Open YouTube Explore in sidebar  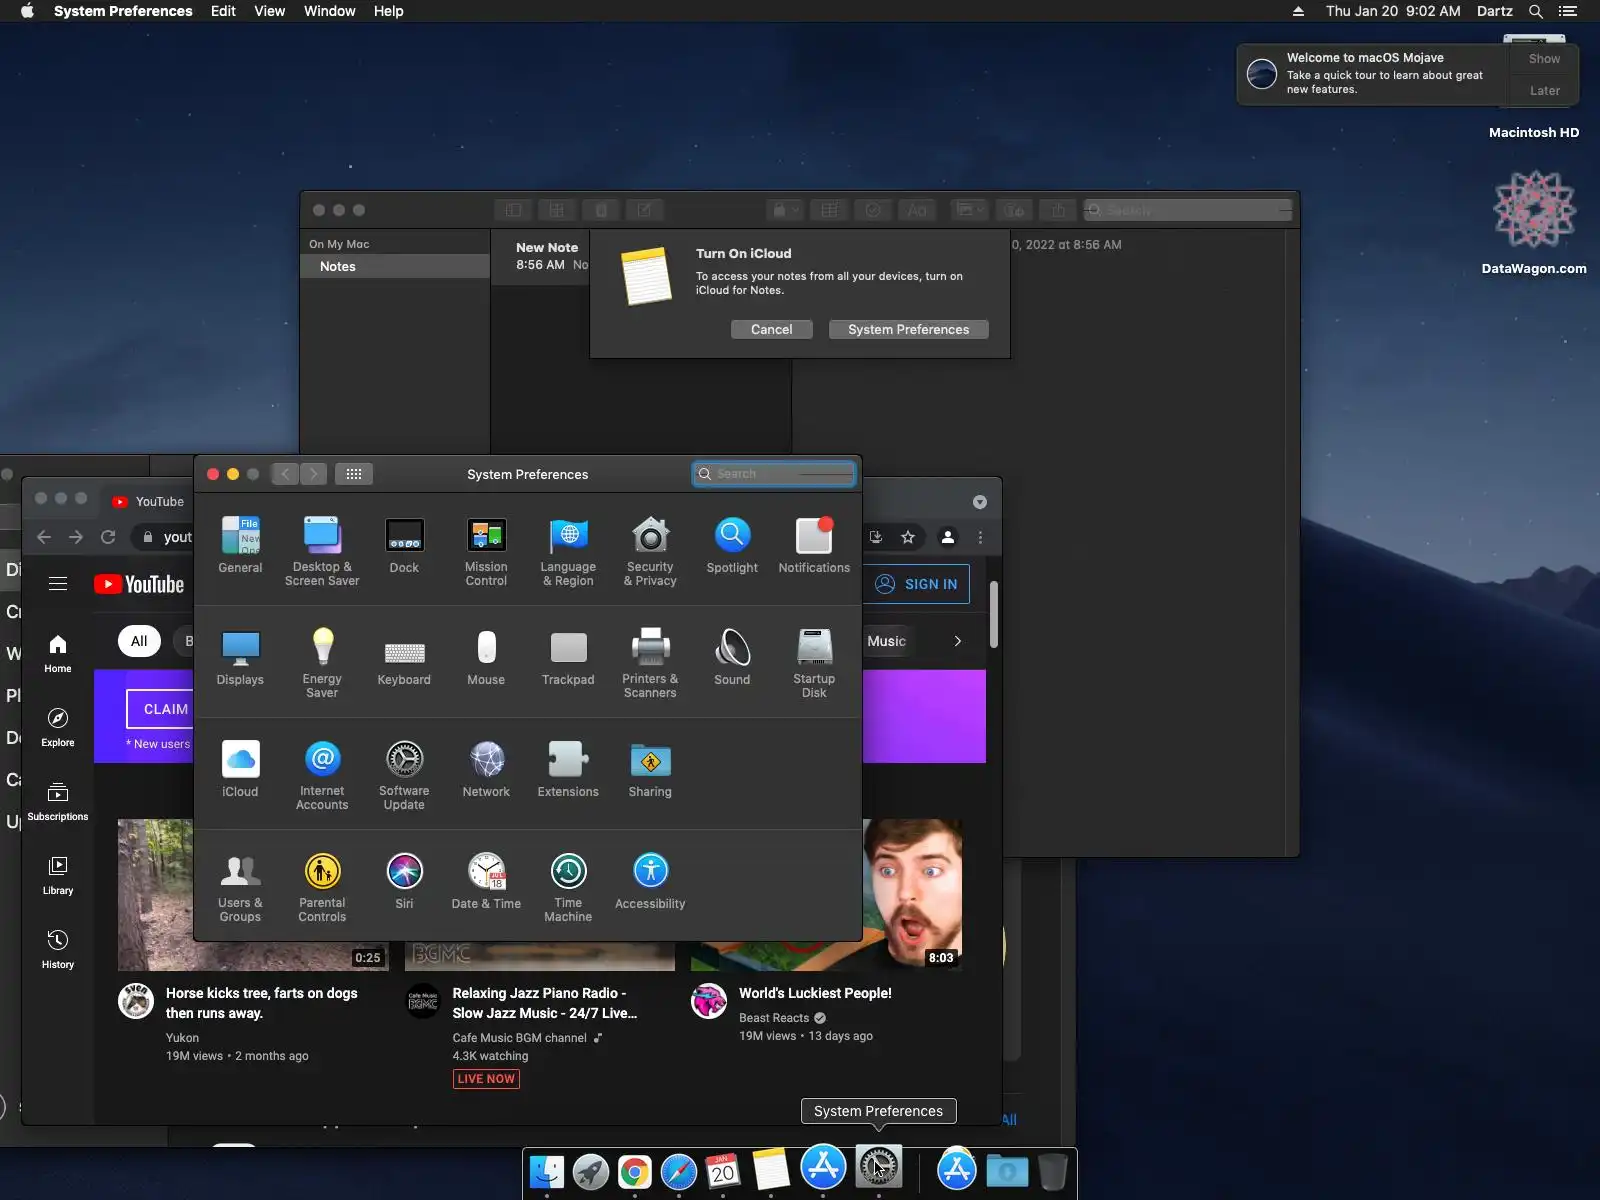[x=58, y=728]
